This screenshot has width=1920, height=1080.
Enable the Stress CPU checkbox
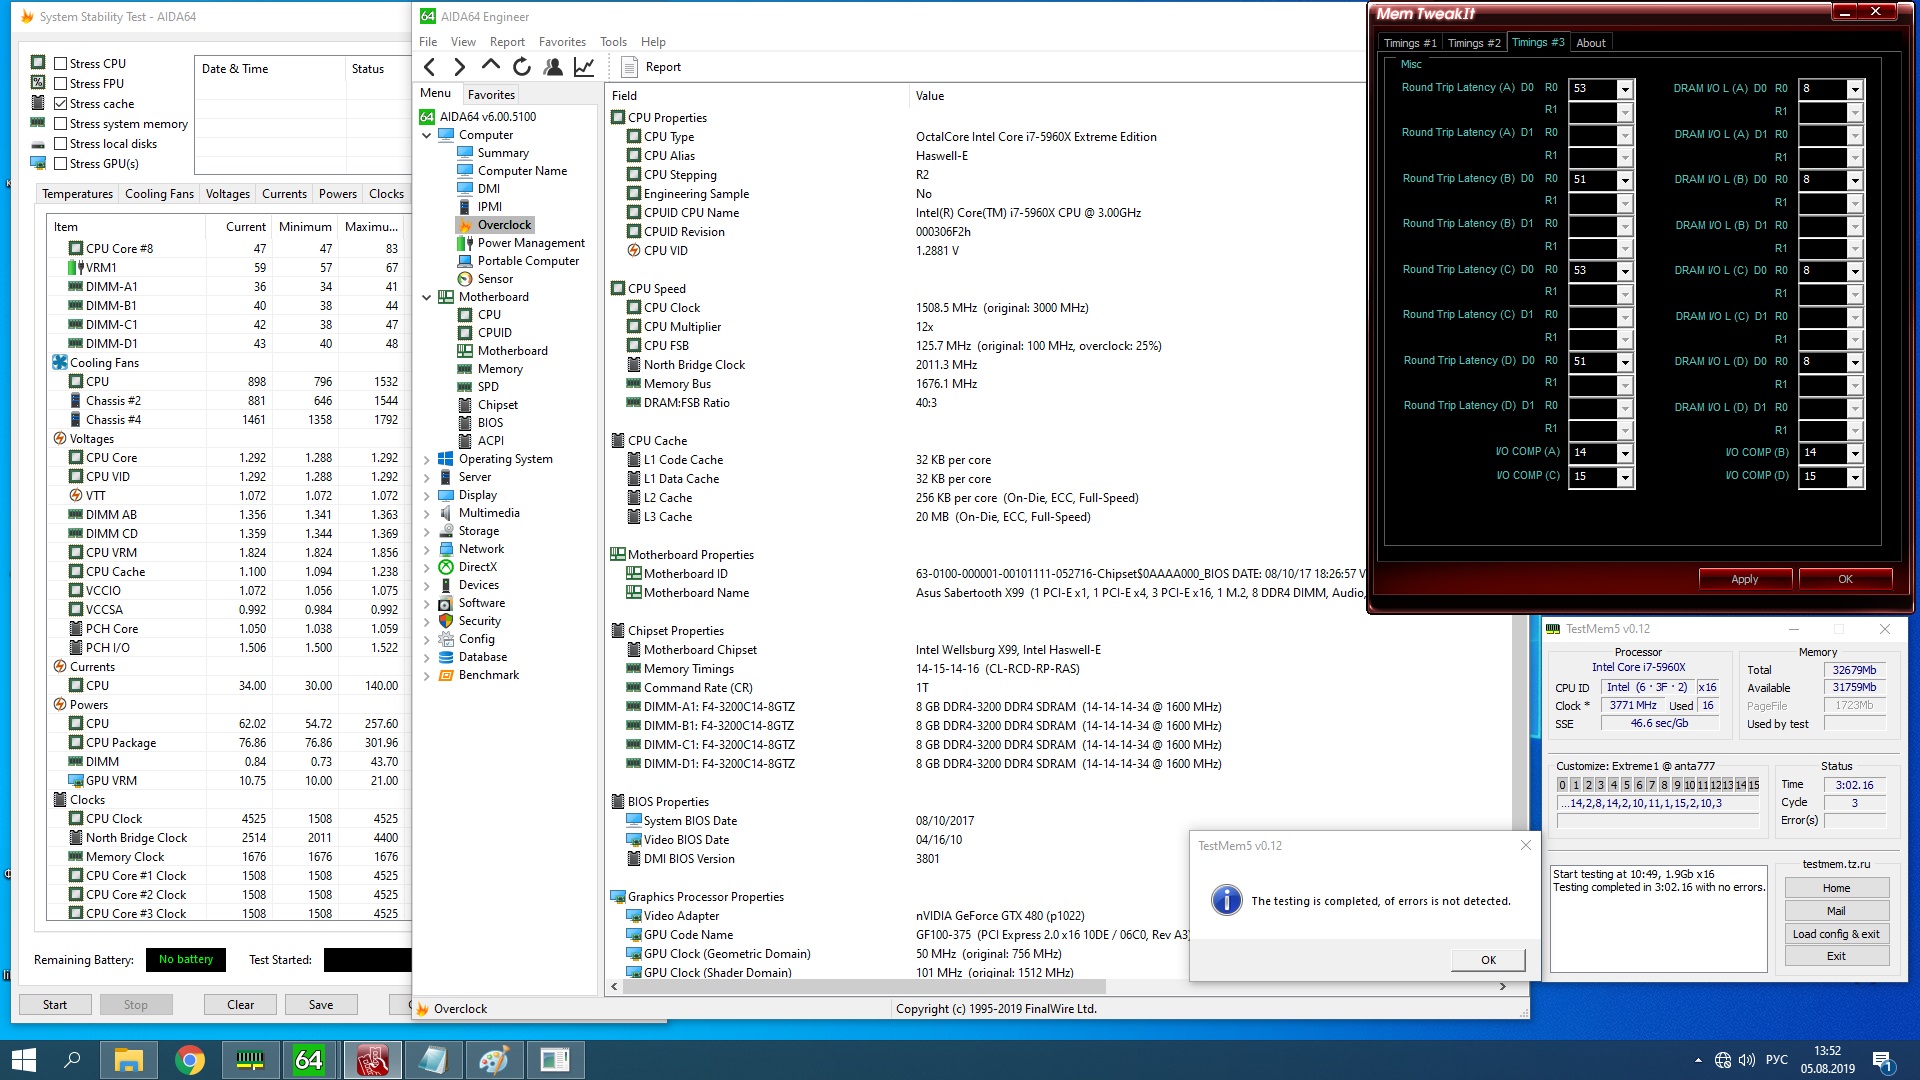pyautogui.click(x=61, y=63)
